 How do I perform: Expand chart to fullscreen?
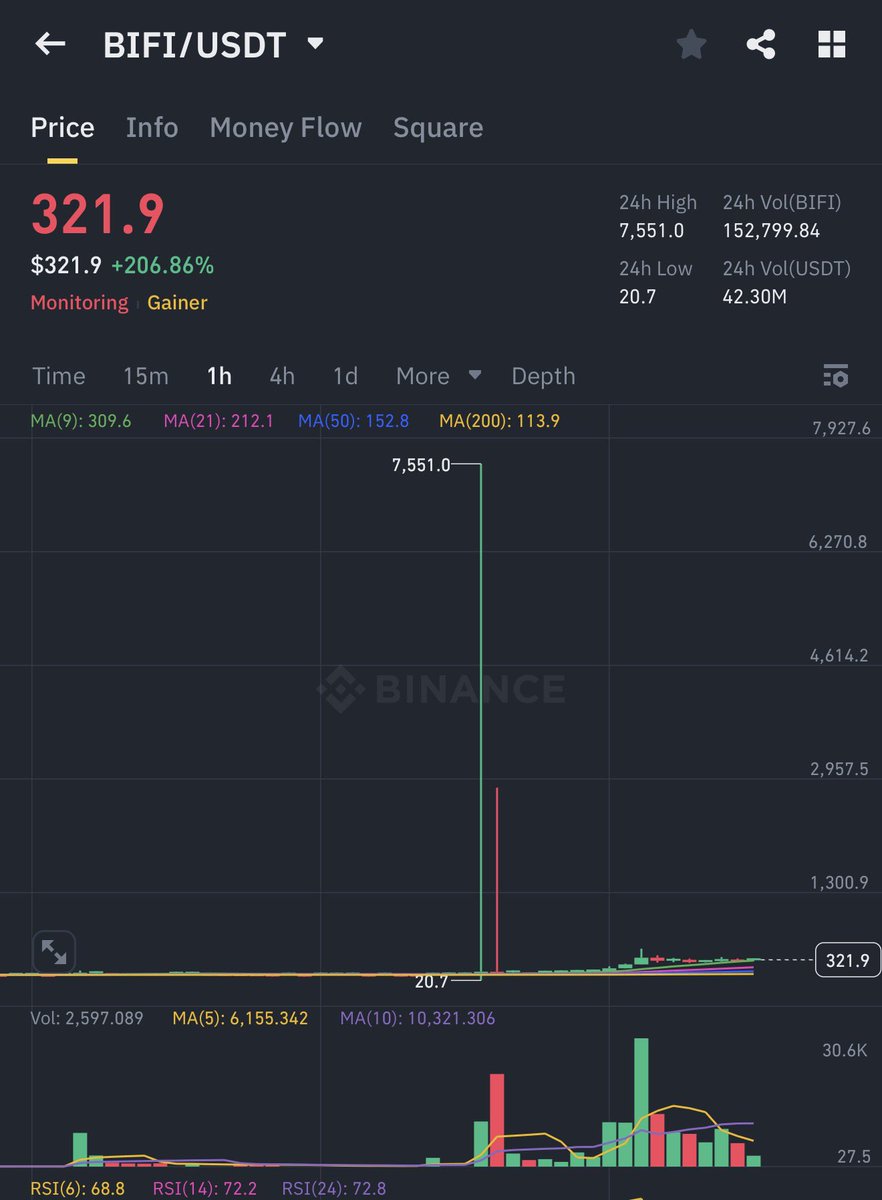54,952
